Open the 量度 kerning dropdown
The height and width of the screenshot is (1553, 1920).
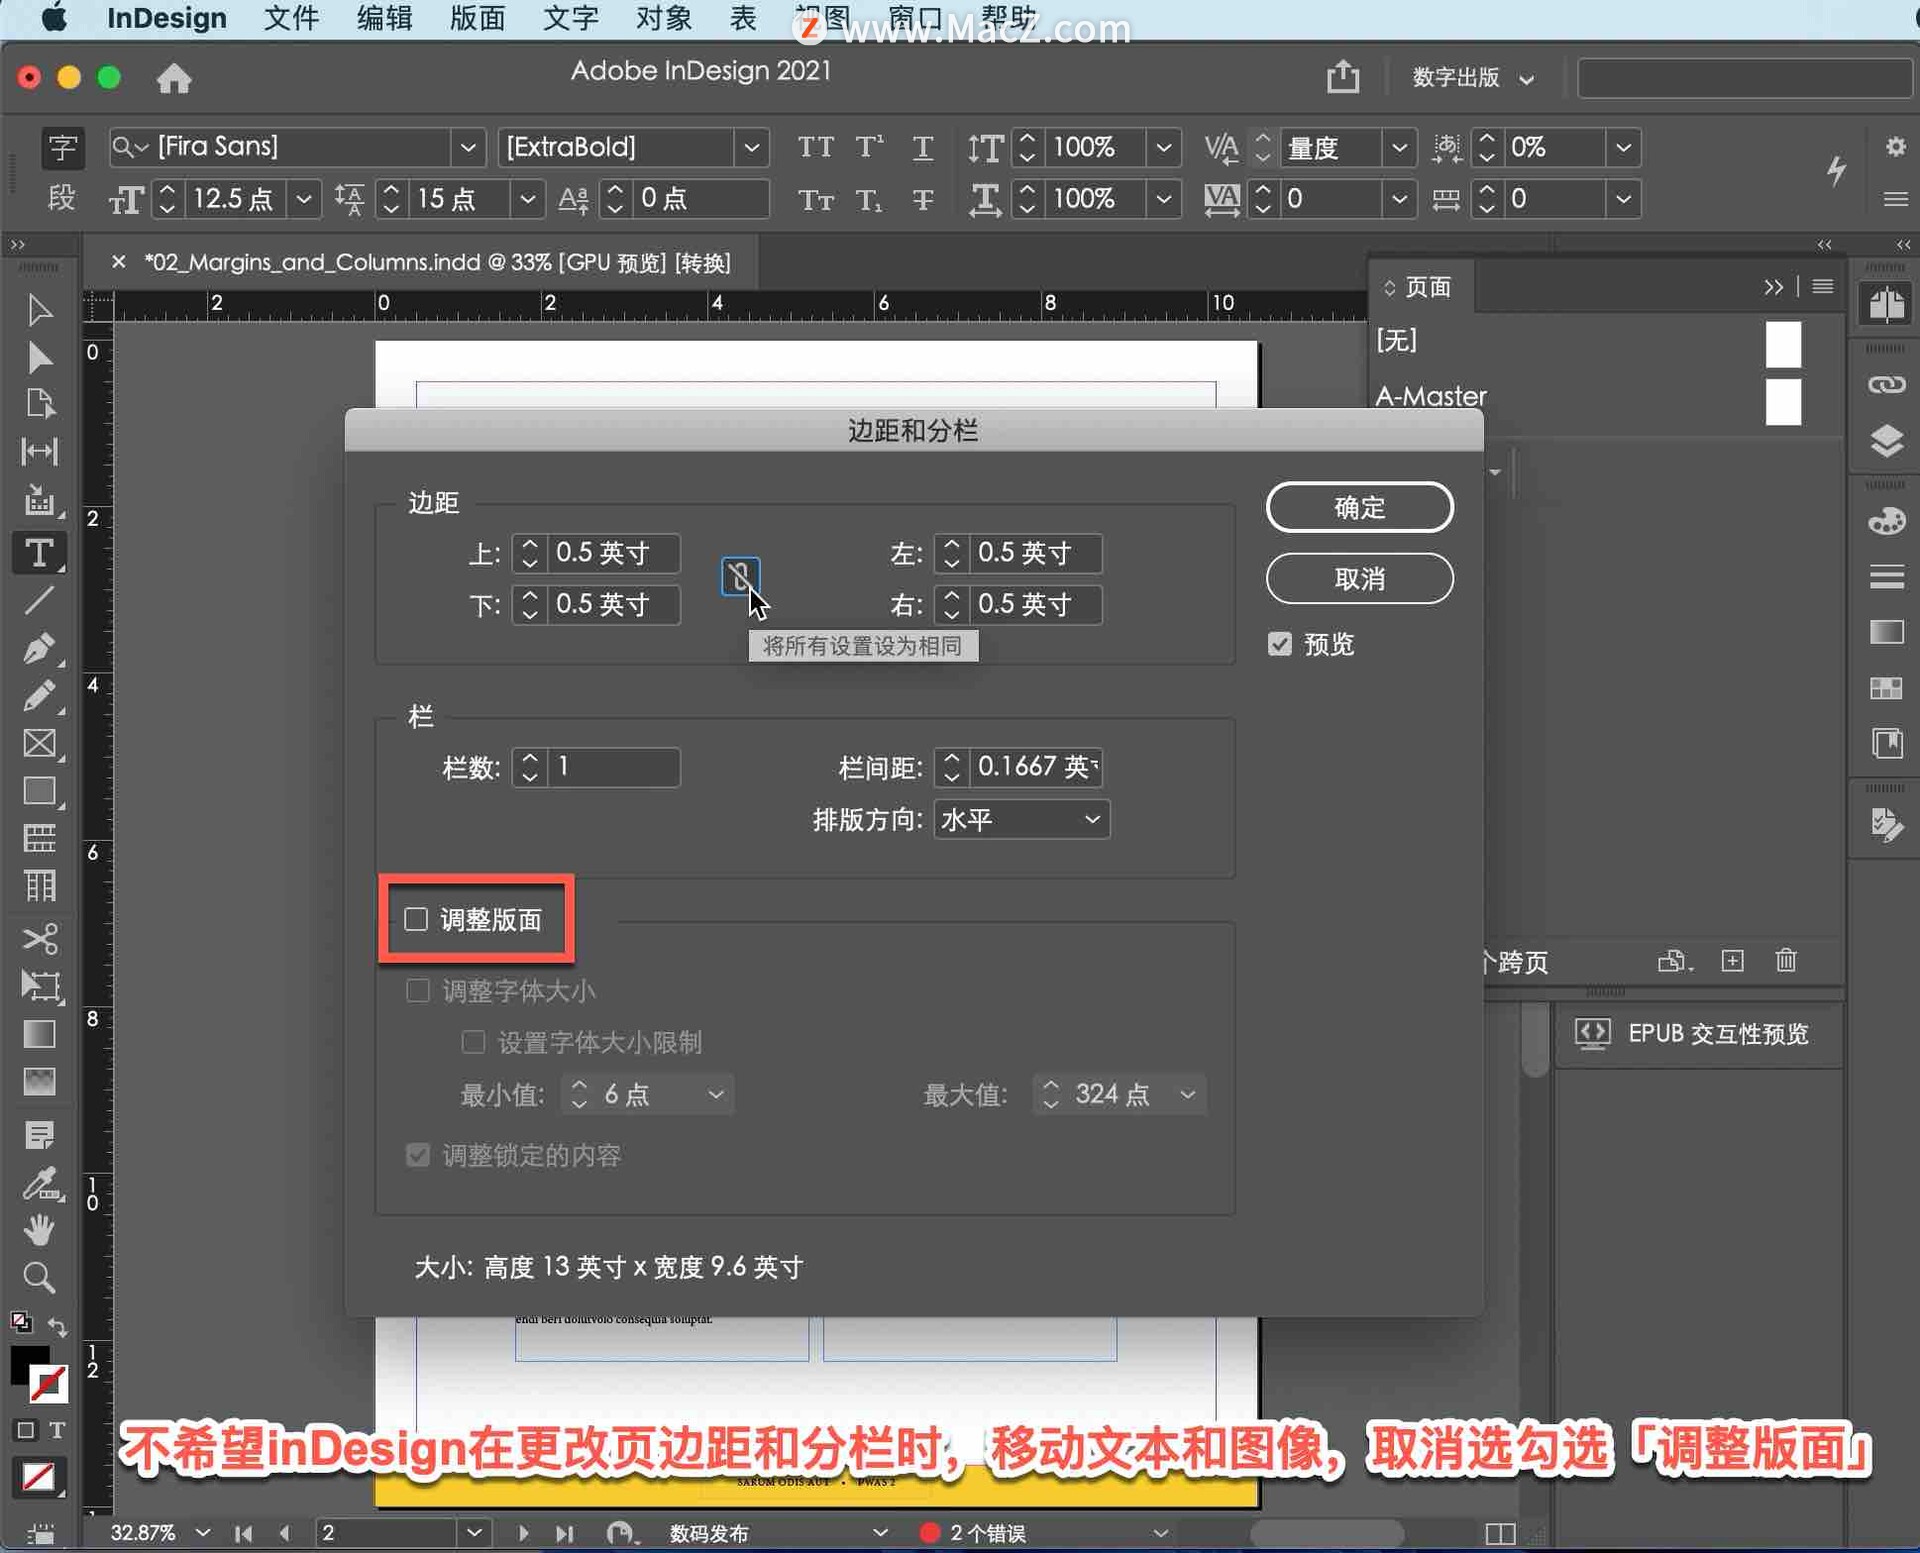coord(1399,147)
